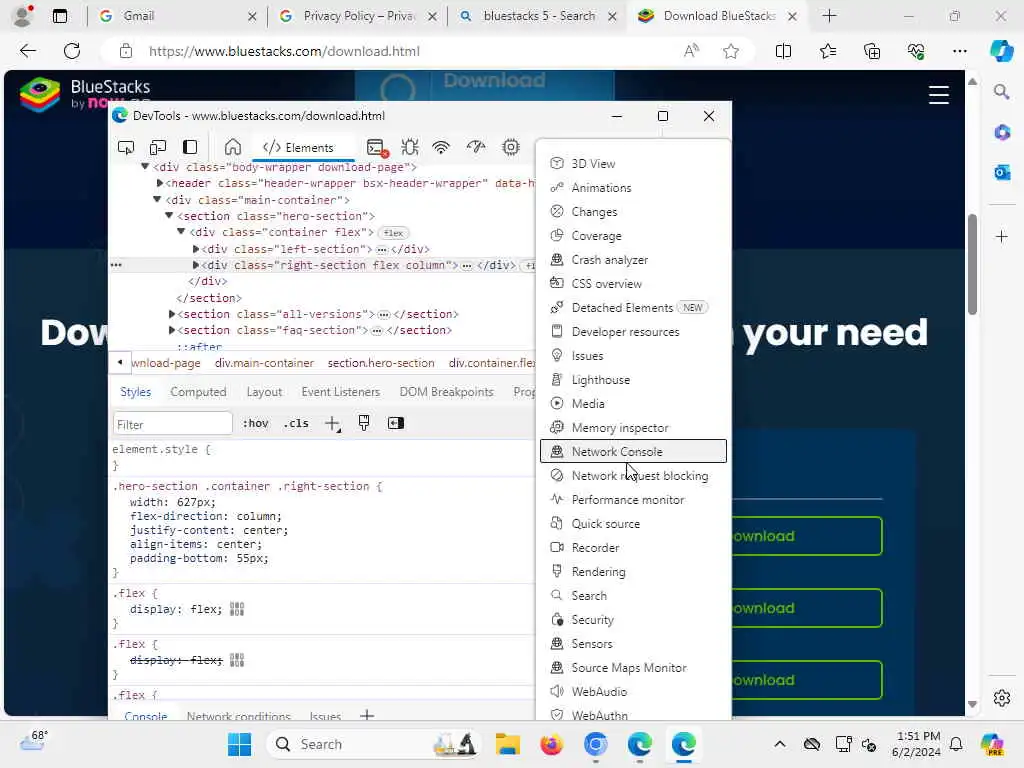The height and width of the screenshot is (768, 1024).
Task: Toggle Edge split screen view
Action: 783,51
